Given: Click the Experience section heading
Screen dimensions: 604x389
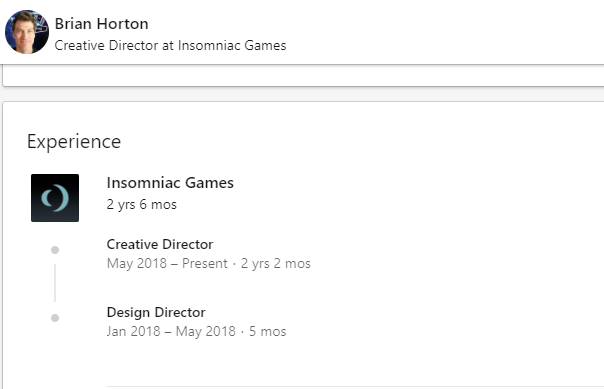Looking at the screenshot, I should tap(74, 141).
